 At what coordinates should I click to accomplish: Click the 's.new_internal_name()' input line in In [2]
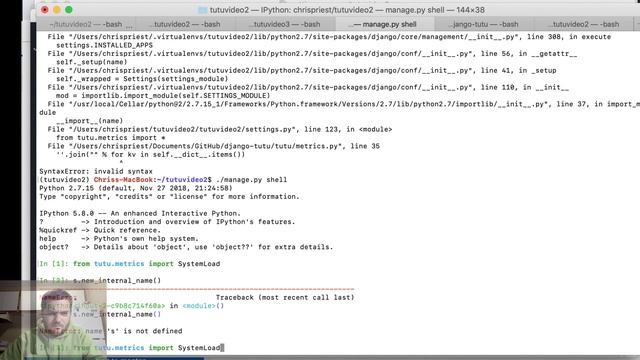click(117, 280)
